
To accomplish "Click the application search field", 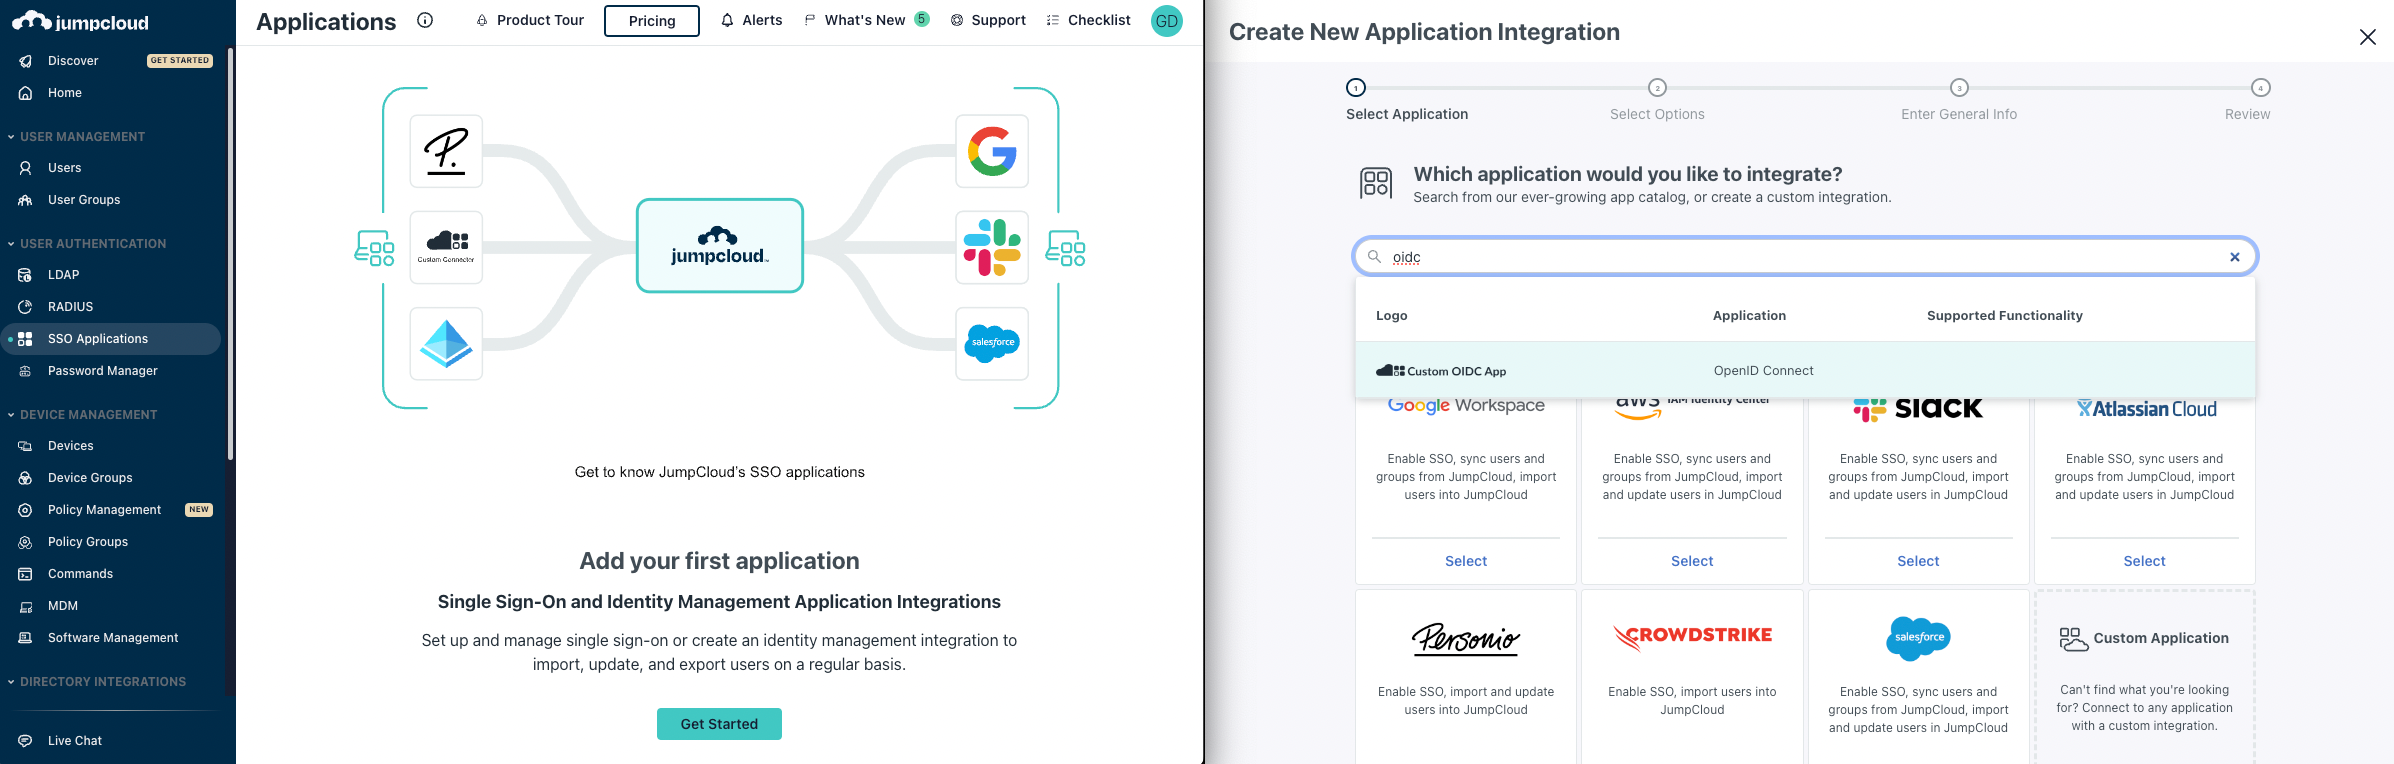I will pyautogui.click(x=1805, y=257).
